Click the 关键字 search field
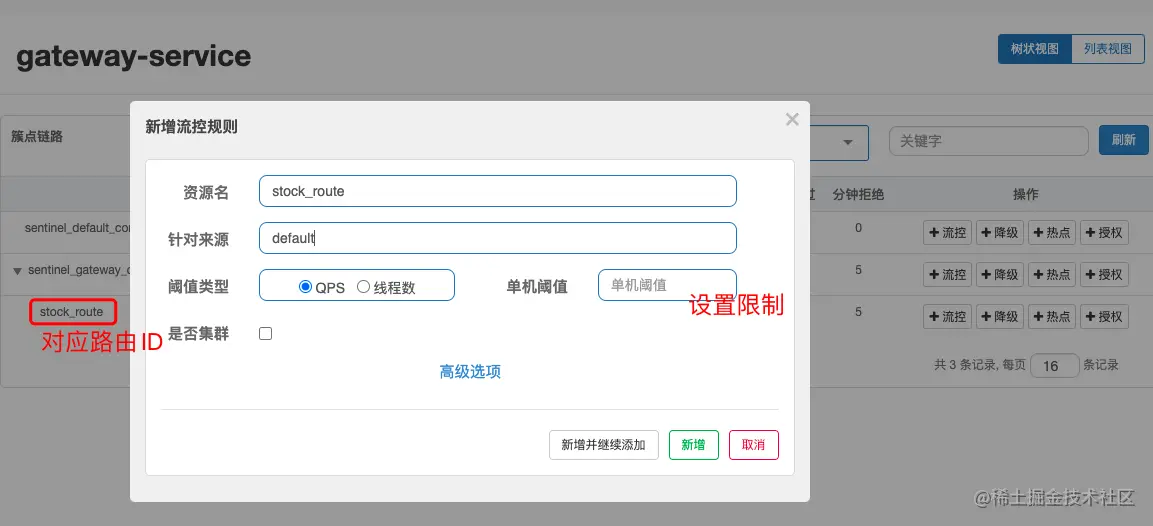 coord(988,141)
